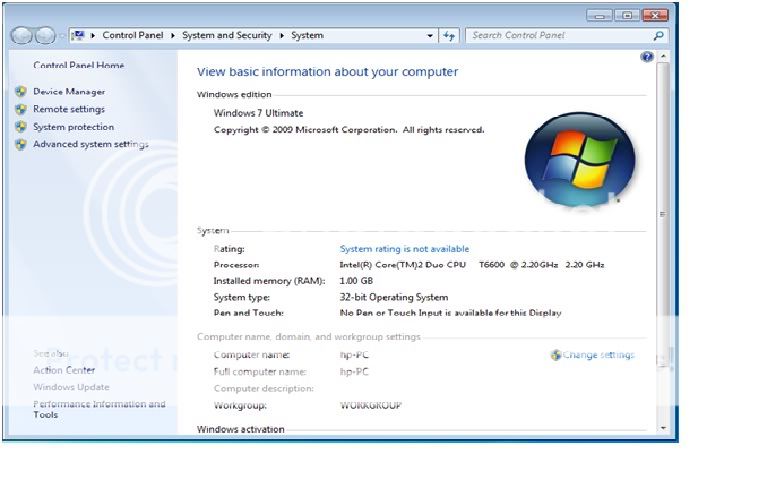Open Device Manager
The image size is (768, 480).
pyautogui.click(x=69, y=92)
